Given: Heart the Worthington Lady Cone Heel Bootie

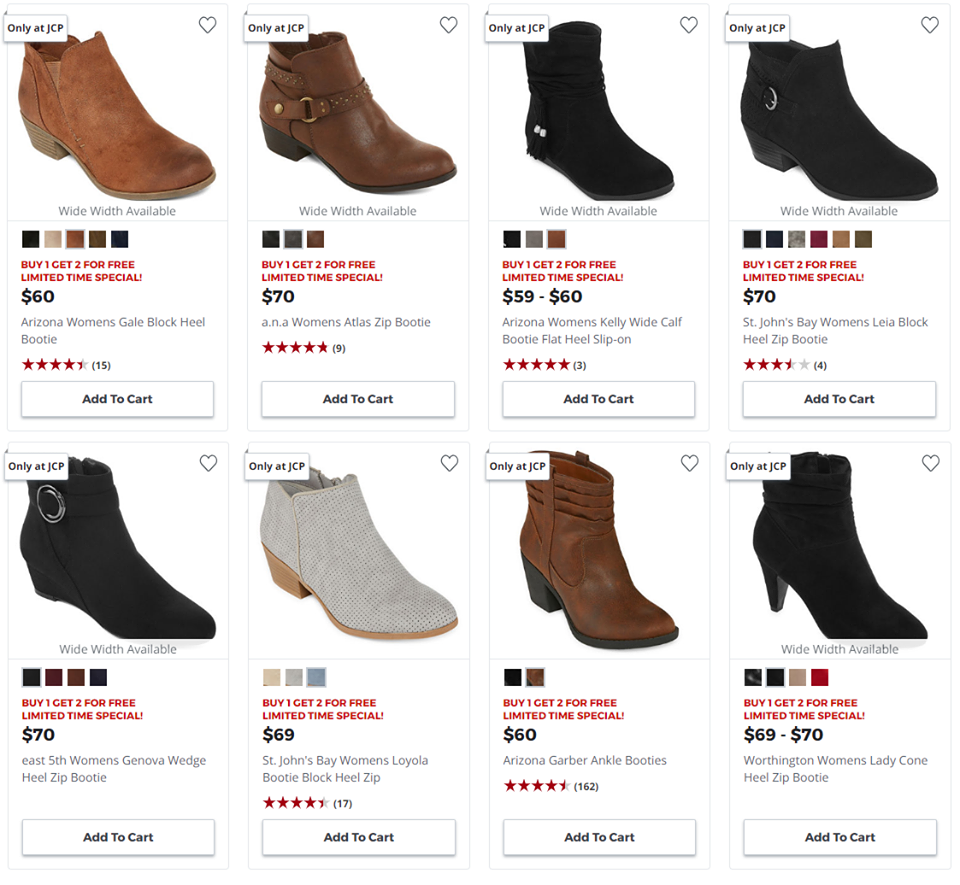Looking at the screenshot, I should point(931,463).
